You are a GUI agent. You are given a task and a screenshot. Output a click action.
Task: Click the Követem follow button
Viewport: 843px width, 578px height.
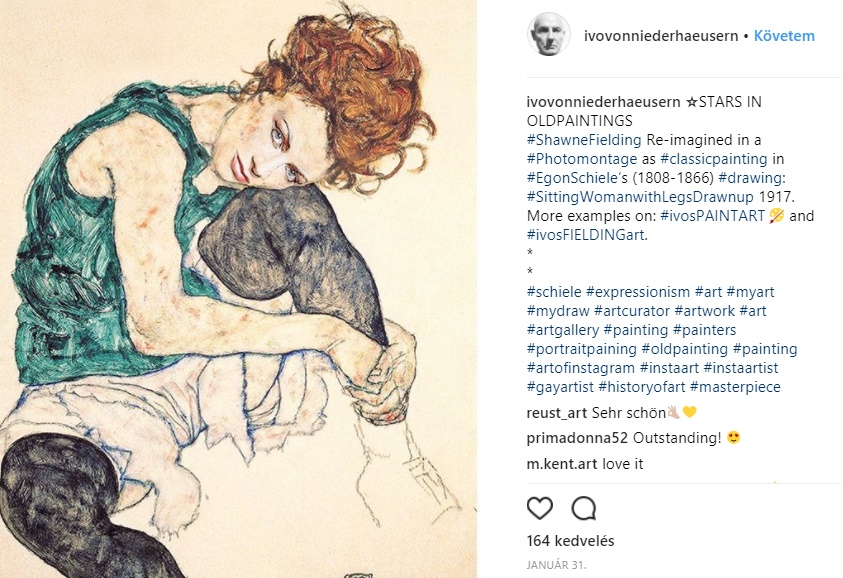(x=784, y=36)
